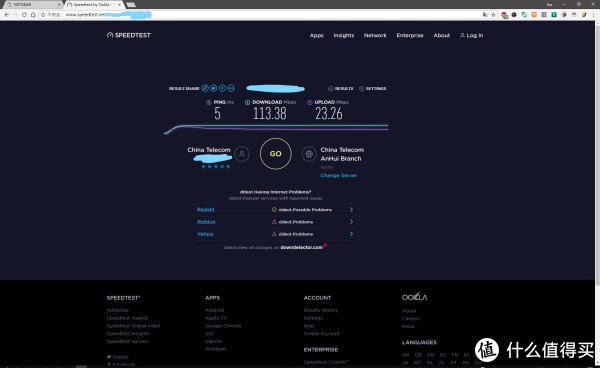Open Speedtest Awards footer link
The image size is (600, 368).
127,318
